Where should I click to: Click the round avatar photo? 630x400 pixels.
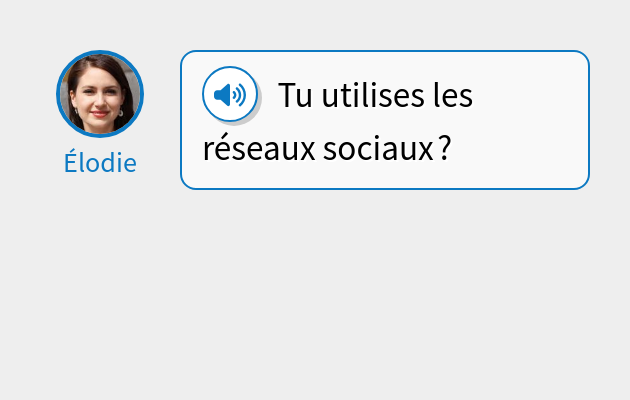click(x=100, y=94)
